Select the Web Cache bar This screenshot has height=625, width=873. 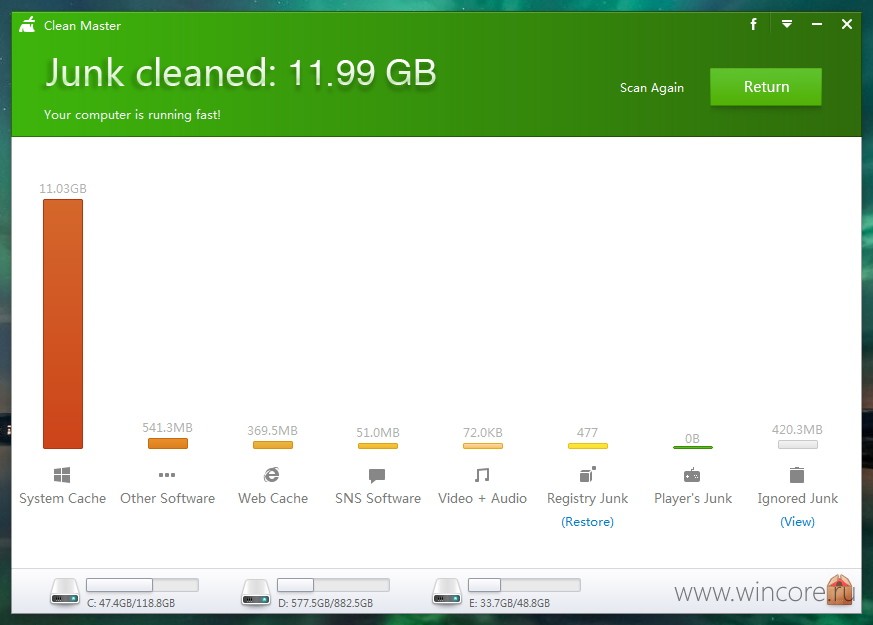tap(273, 445)
